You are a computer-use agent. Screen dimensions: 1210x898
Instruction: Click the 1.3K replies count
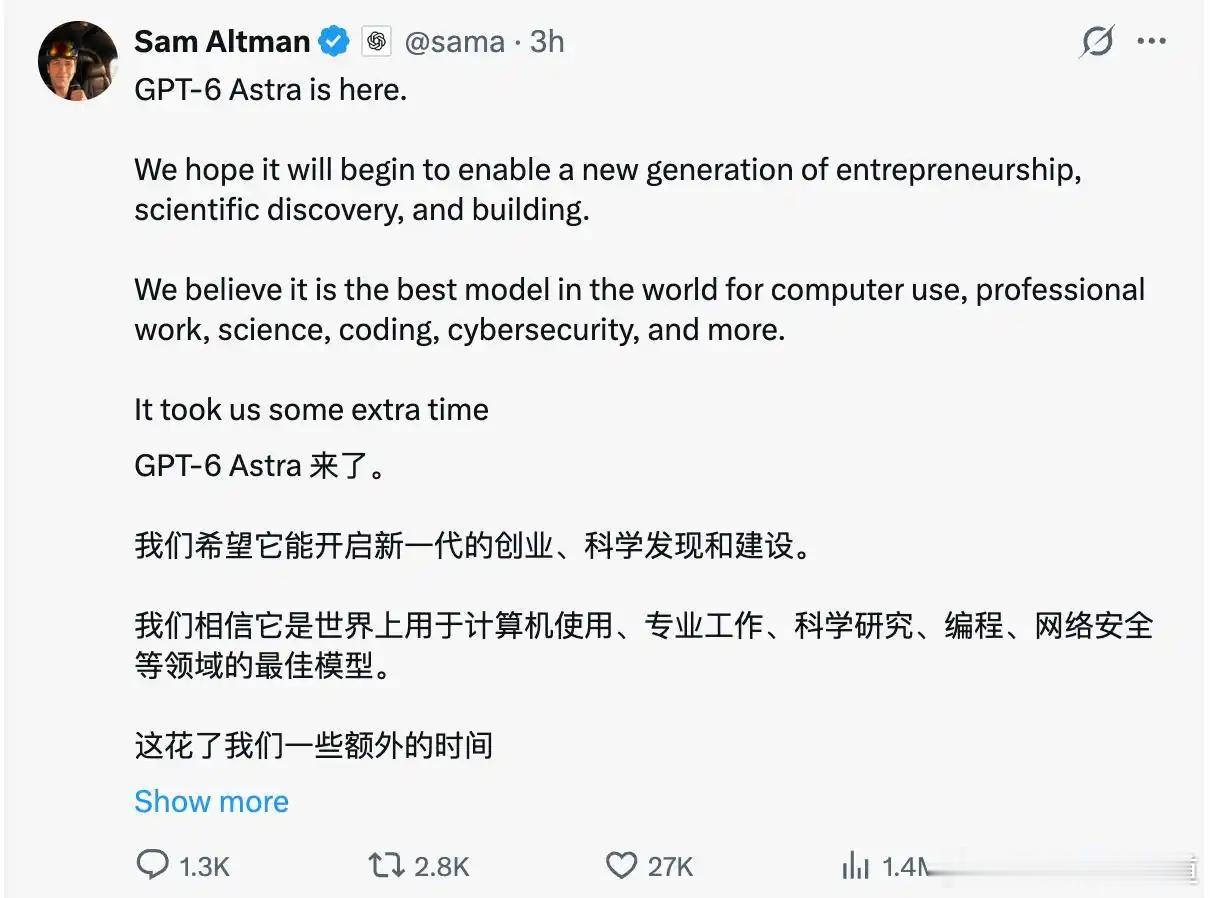(204, 866)
